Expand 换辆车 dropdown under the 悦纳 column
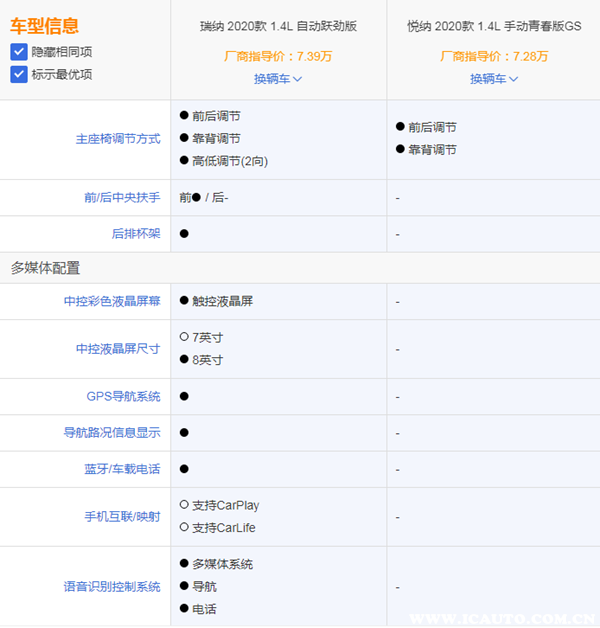 [494, 78]
